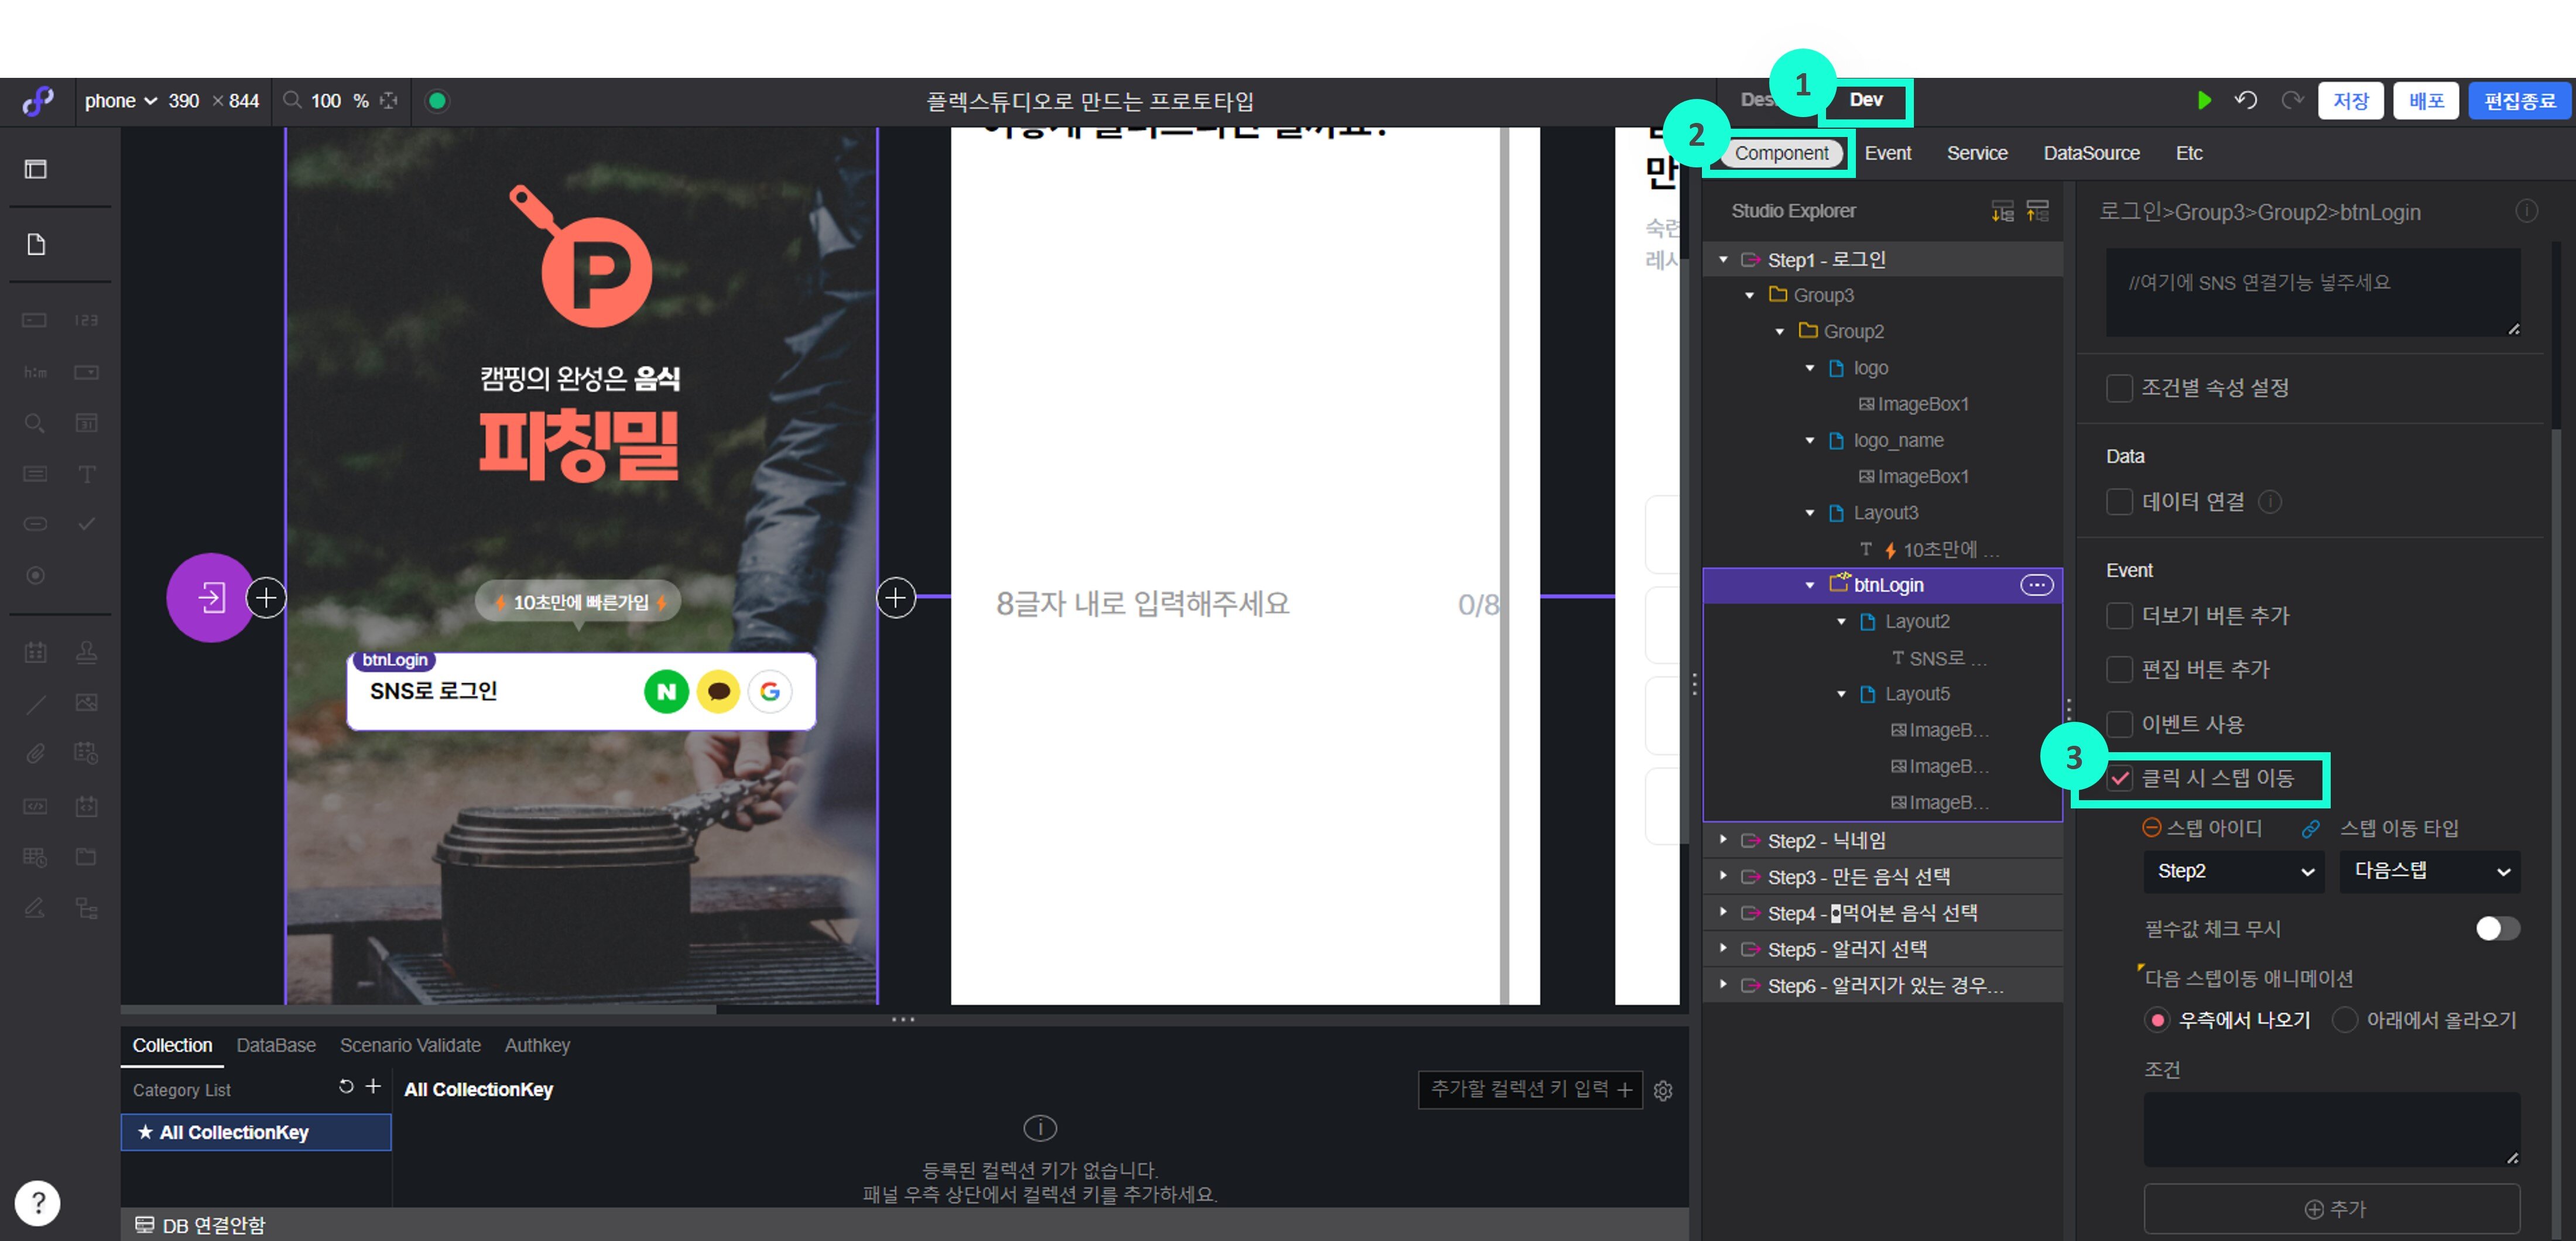Screen dimensions: 2576x1241
Task: Open the Etc tab
Action: point(2189,153)
